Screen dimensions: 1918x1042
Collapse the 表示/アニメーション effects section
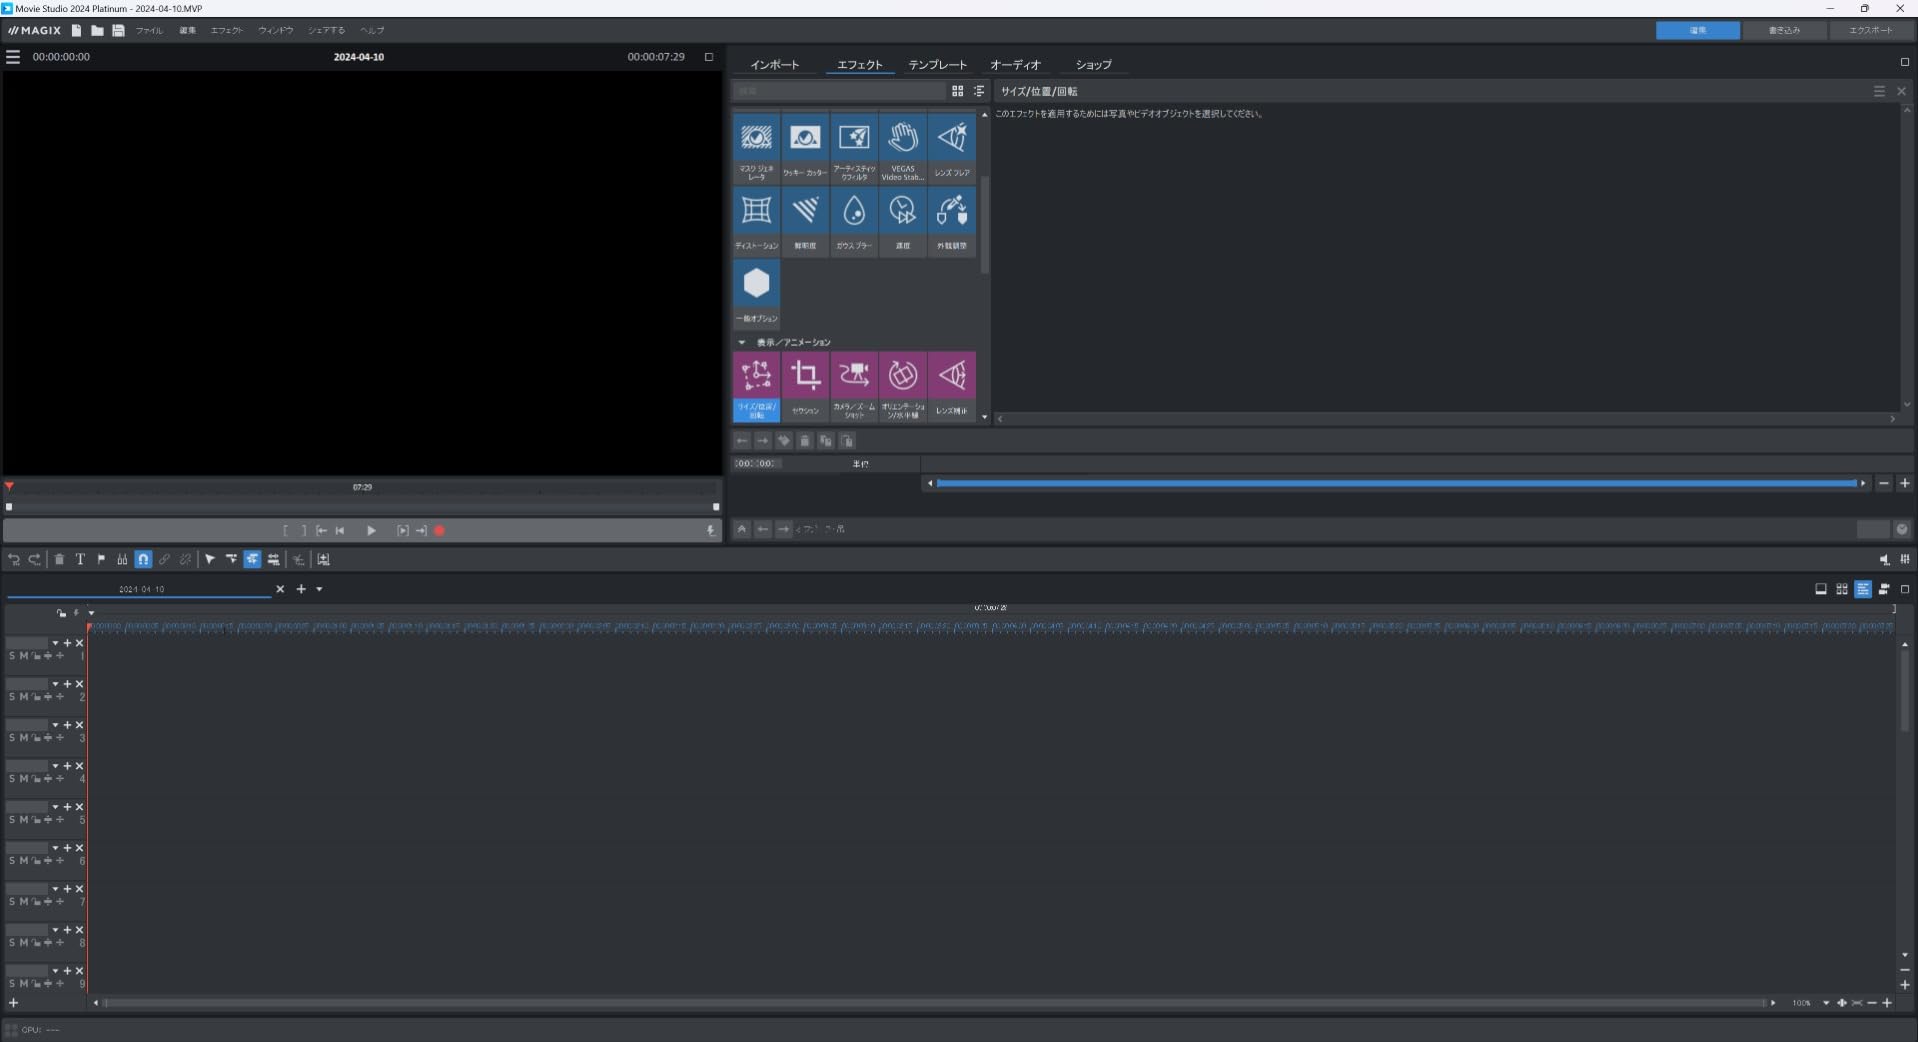point(742,342)
